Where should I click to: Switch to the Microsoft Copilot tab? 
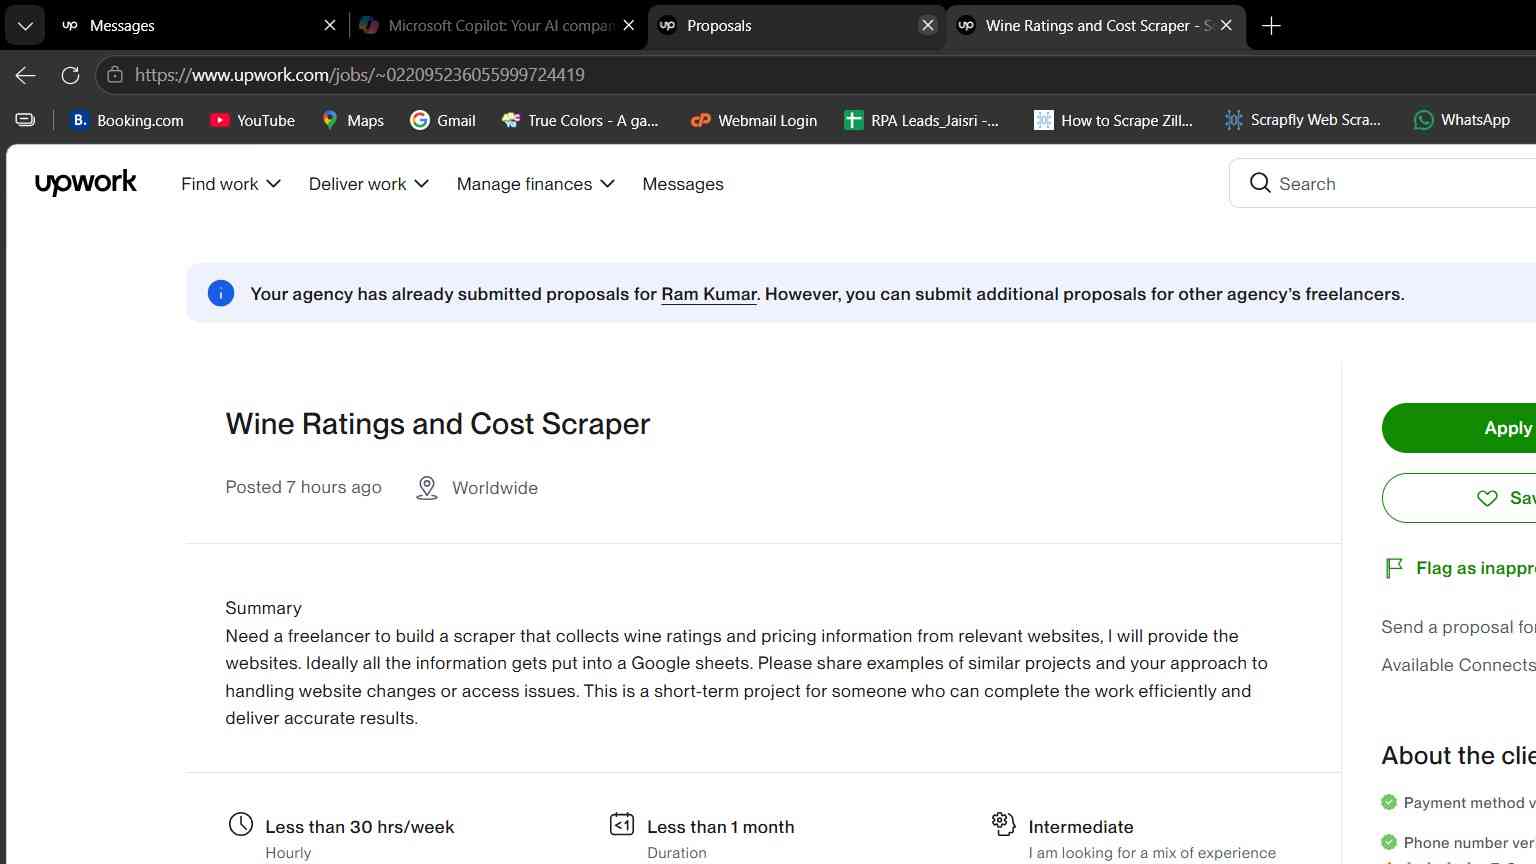click(498, 26)
